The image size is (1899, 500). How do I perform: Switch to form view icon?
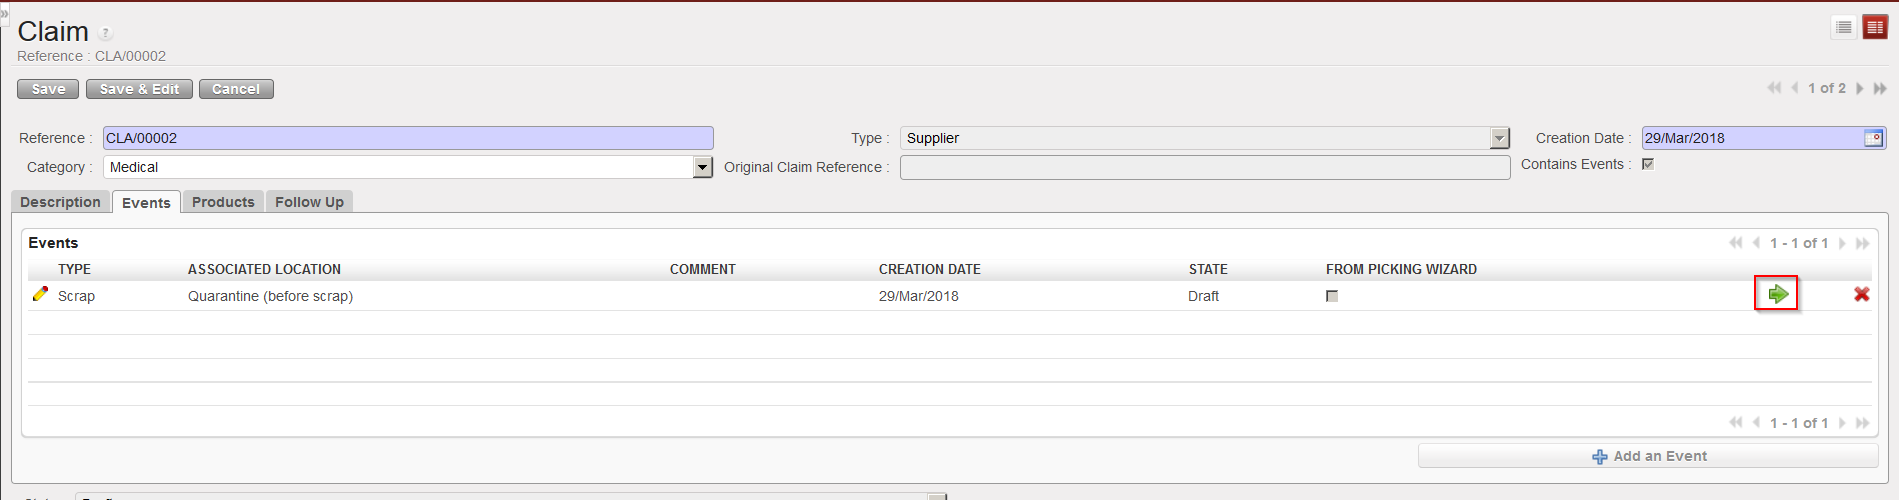(x=1875, y=28)
